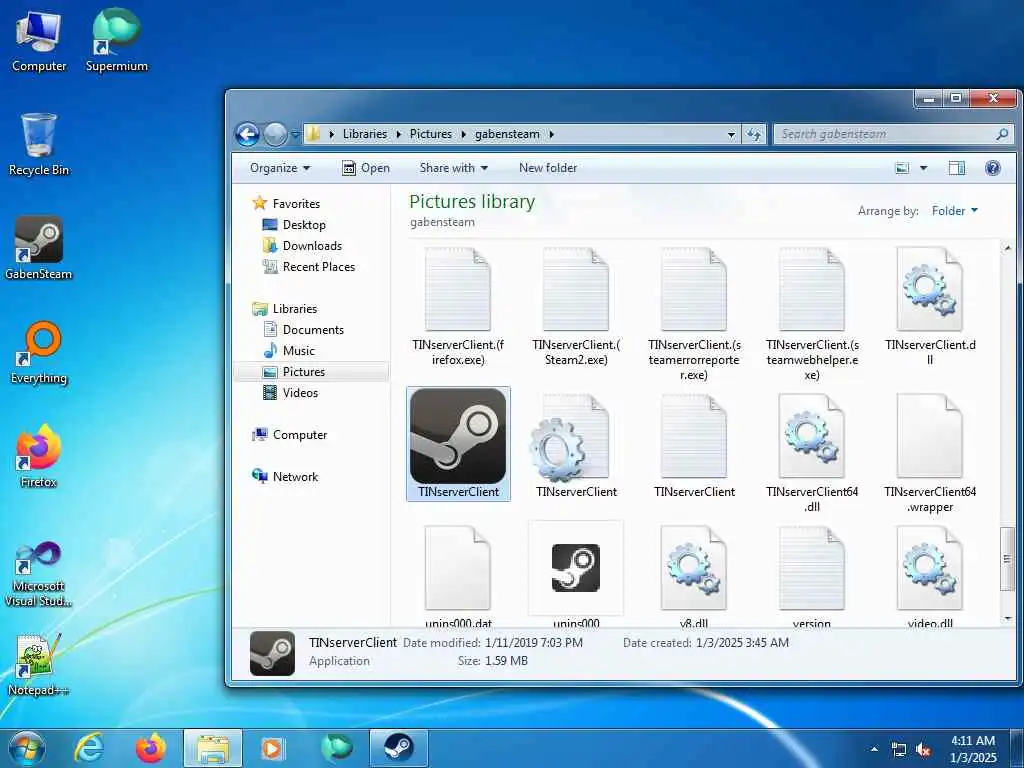Click the file list scroll down arrow
This screenshot has width=1024, height=768.
[1008, 618]
